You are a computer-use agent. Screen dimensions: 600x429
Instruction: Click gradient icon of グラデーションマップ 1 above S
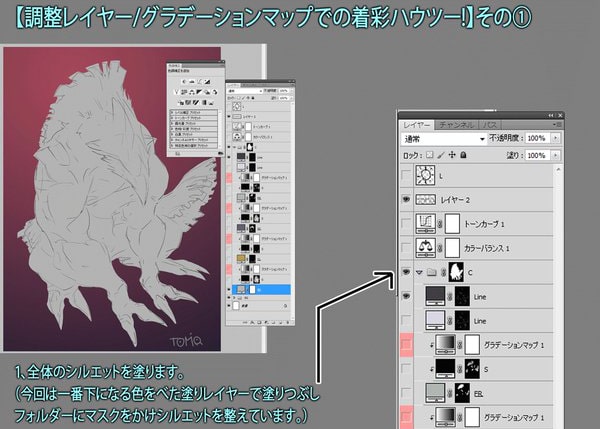(445, 345)
